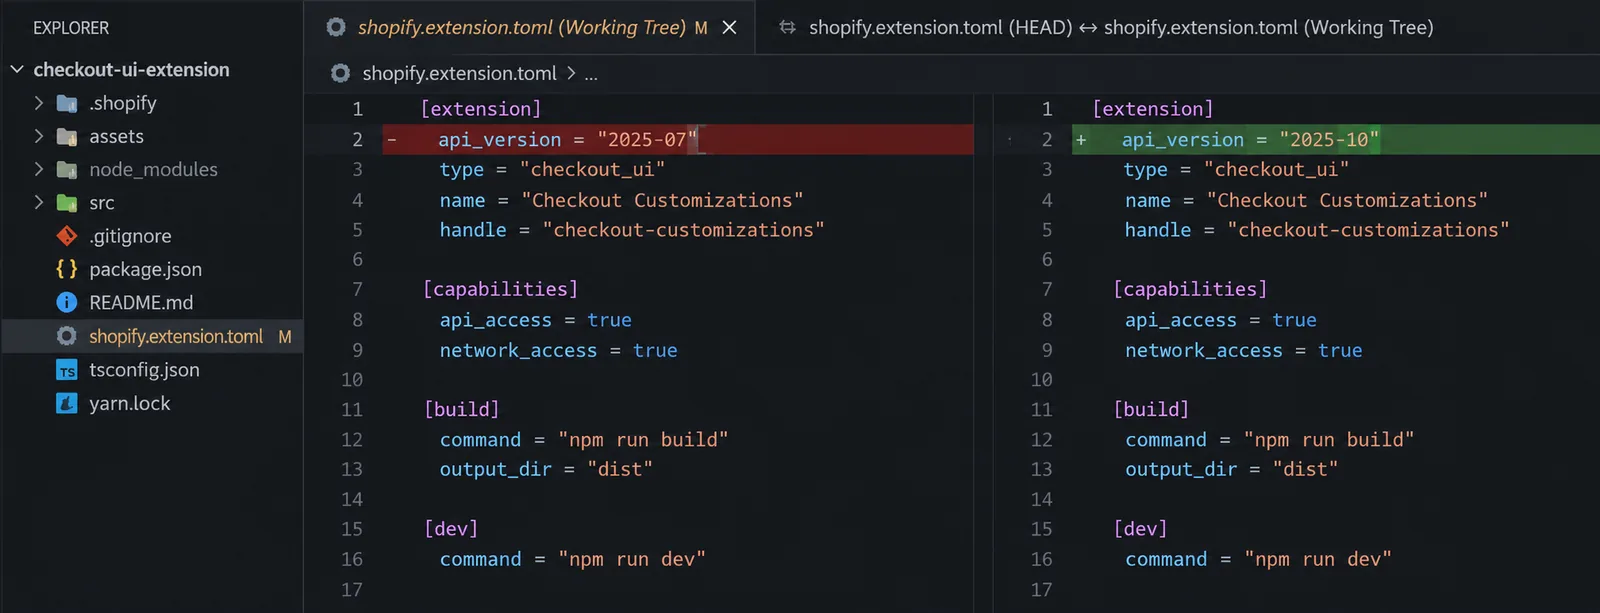Screen dimensions: 1600x613
Task: Close the shopify.extension.toml Working Tree tab
Action: coord(730,27)
